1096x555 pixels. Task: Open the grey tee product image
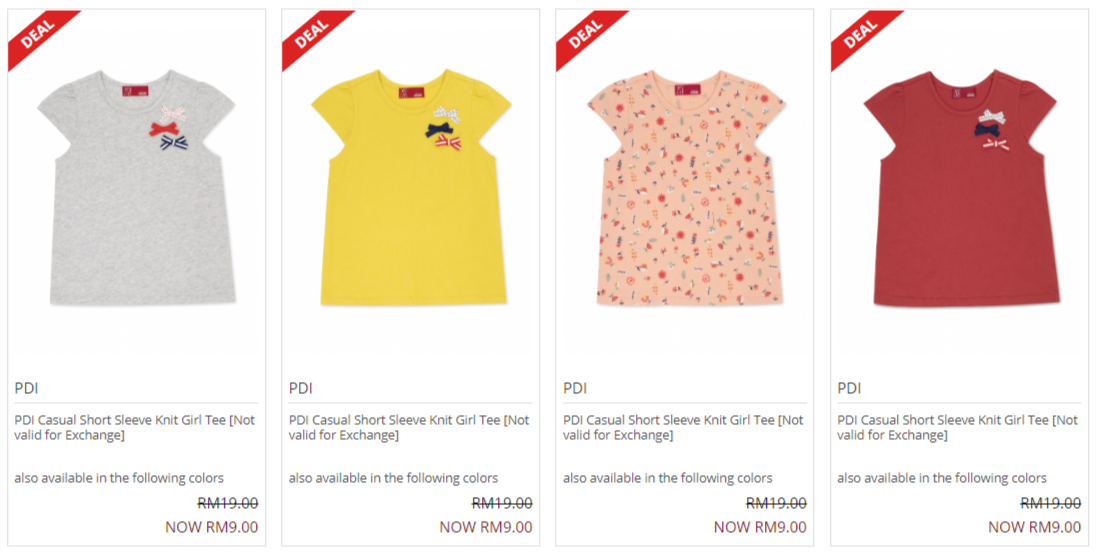[x=136, y=187]
